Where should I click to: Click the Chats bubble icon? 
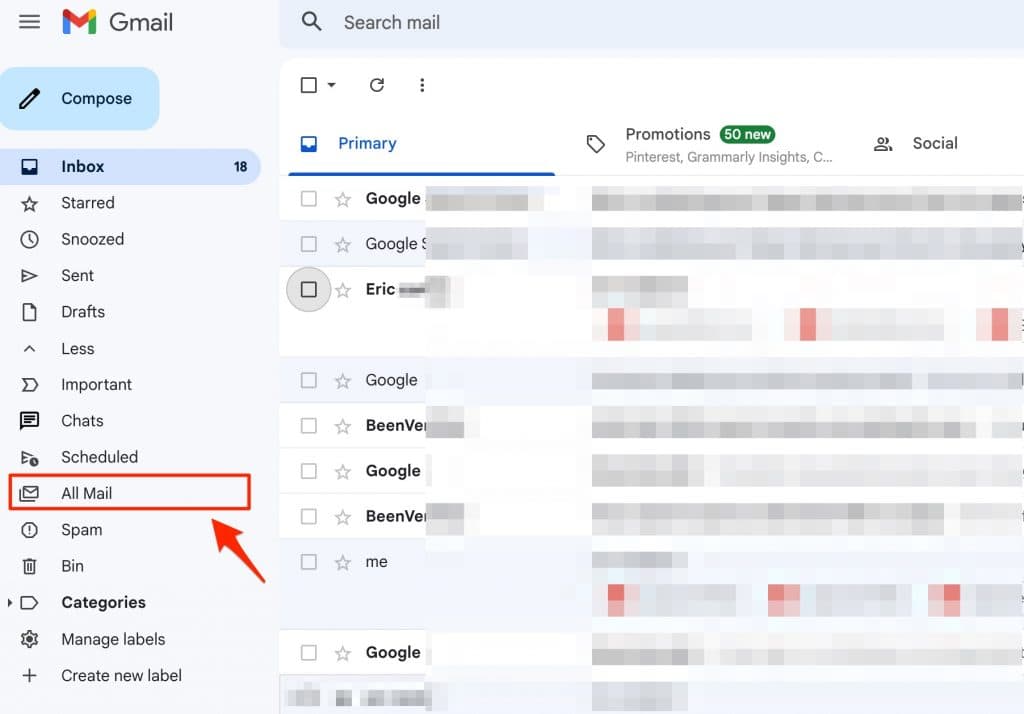(x=29, y=421)
